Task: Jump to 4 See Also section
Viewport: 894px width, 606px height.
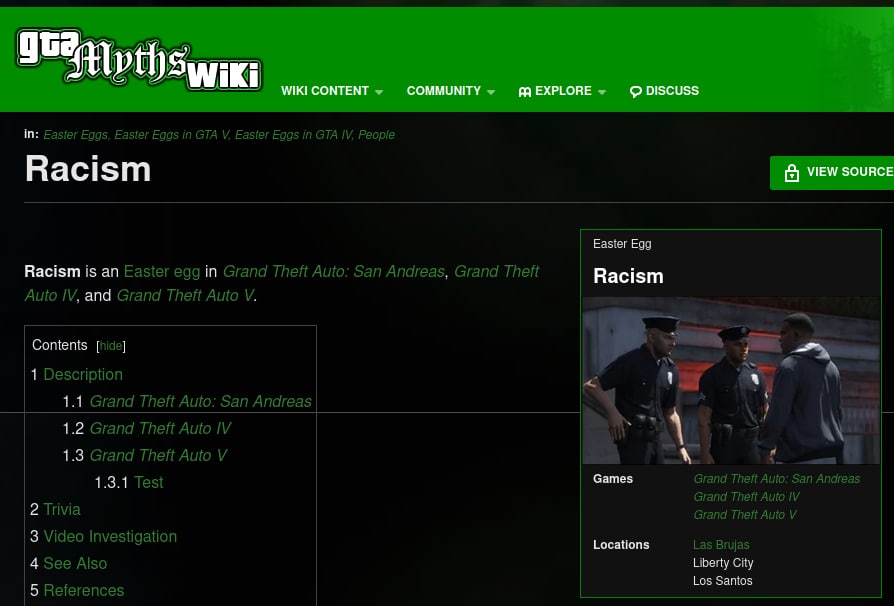Action: [x=75, y=564]
